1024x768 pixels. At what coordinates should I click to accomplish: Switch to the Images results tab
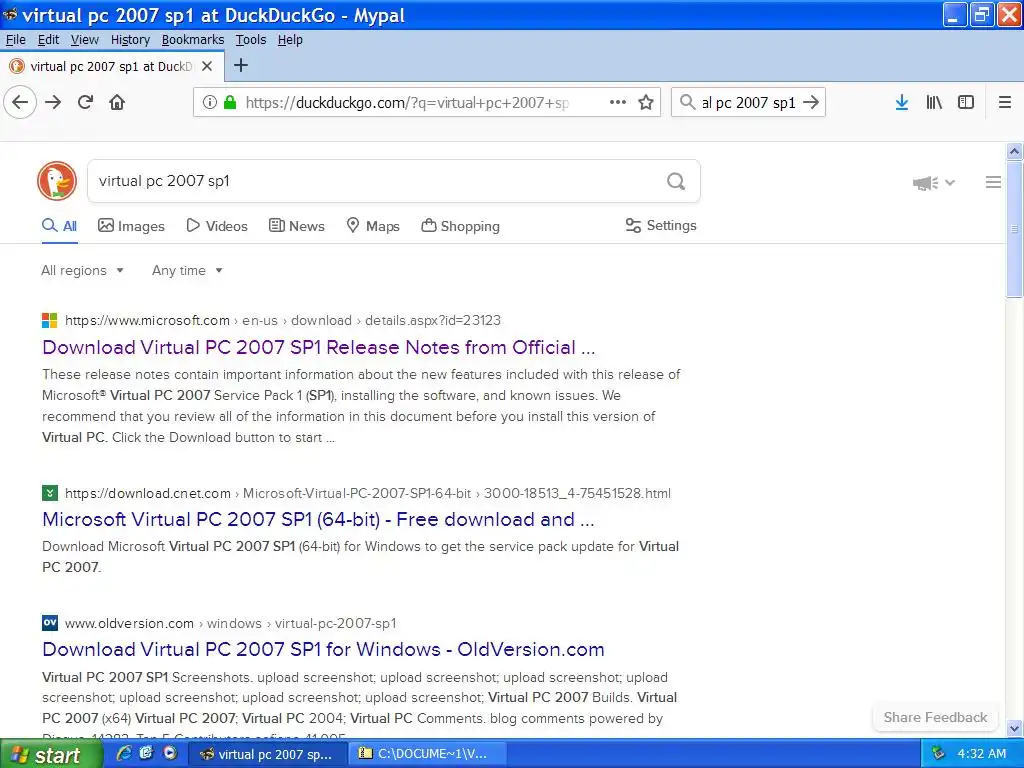[131, 226]
